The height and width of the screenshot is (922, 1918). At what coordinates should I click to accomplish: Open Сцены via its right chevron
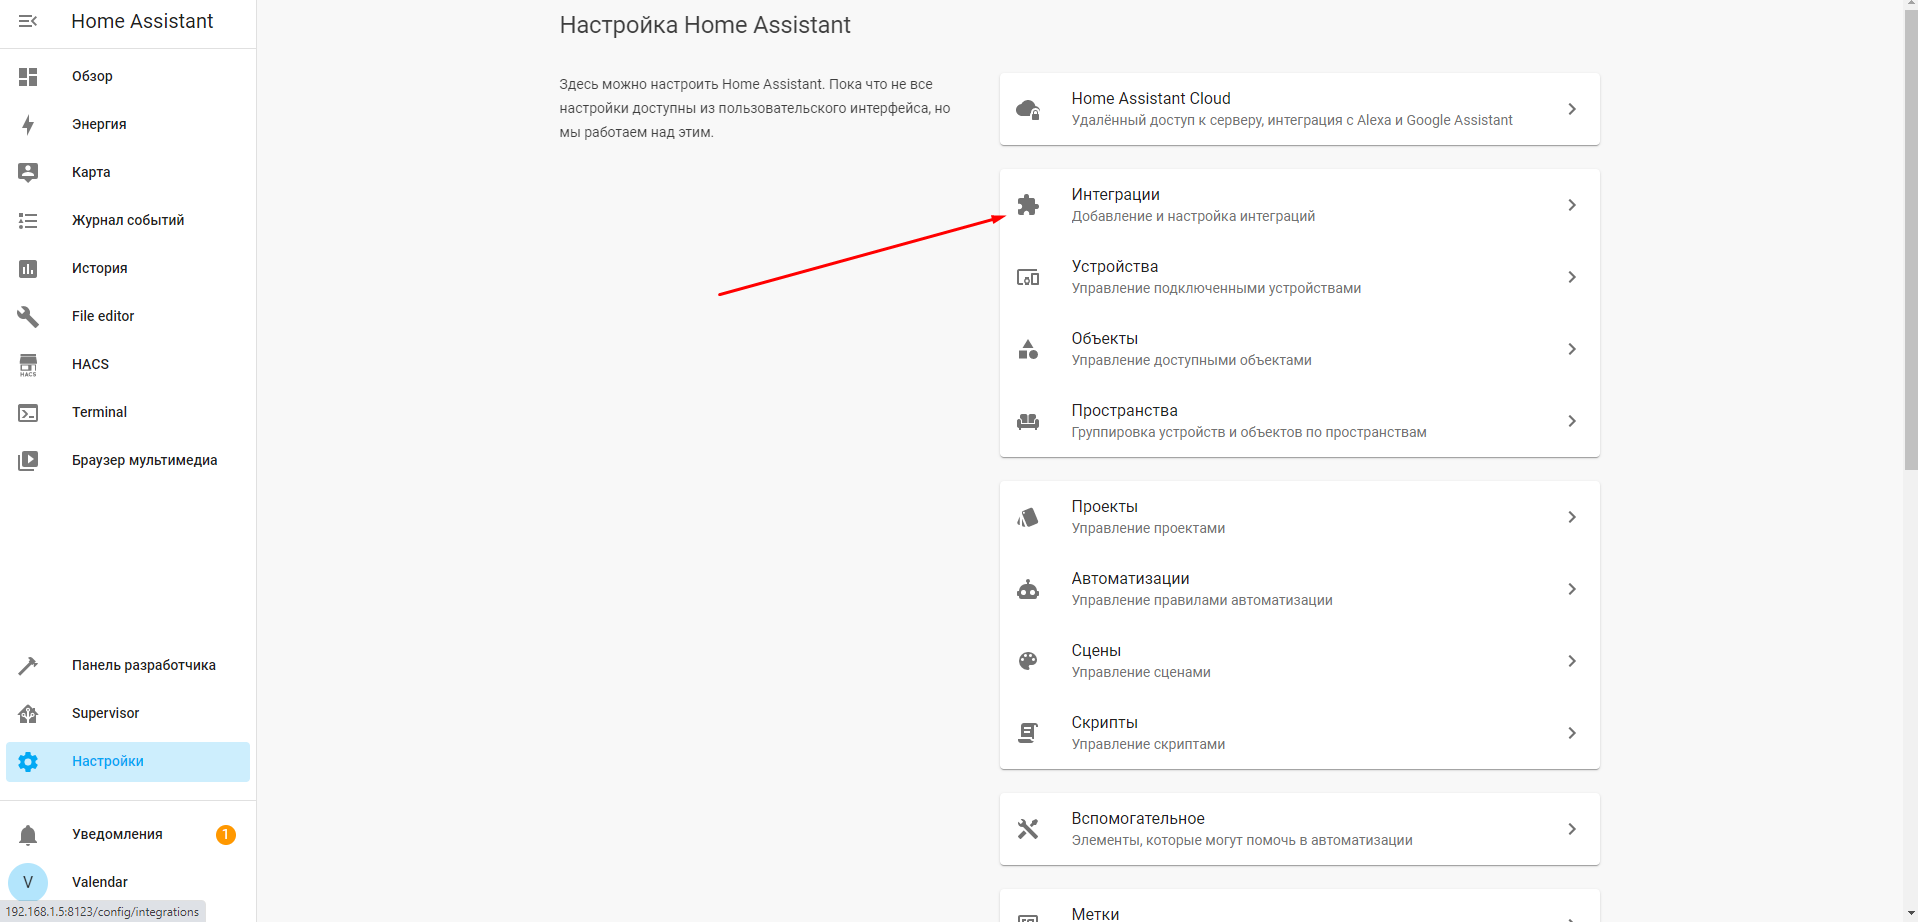(x=1572, y=661)
